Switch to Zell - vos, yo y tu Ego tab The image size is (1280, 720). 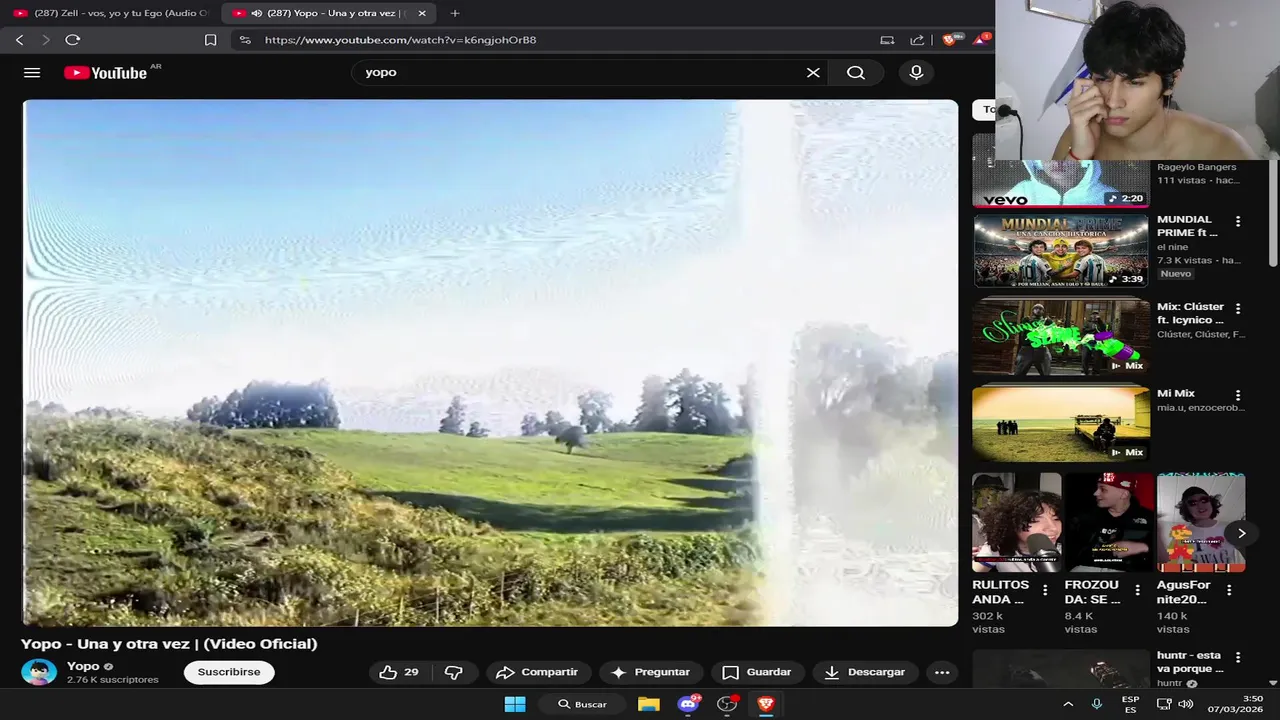coord(110,13)
